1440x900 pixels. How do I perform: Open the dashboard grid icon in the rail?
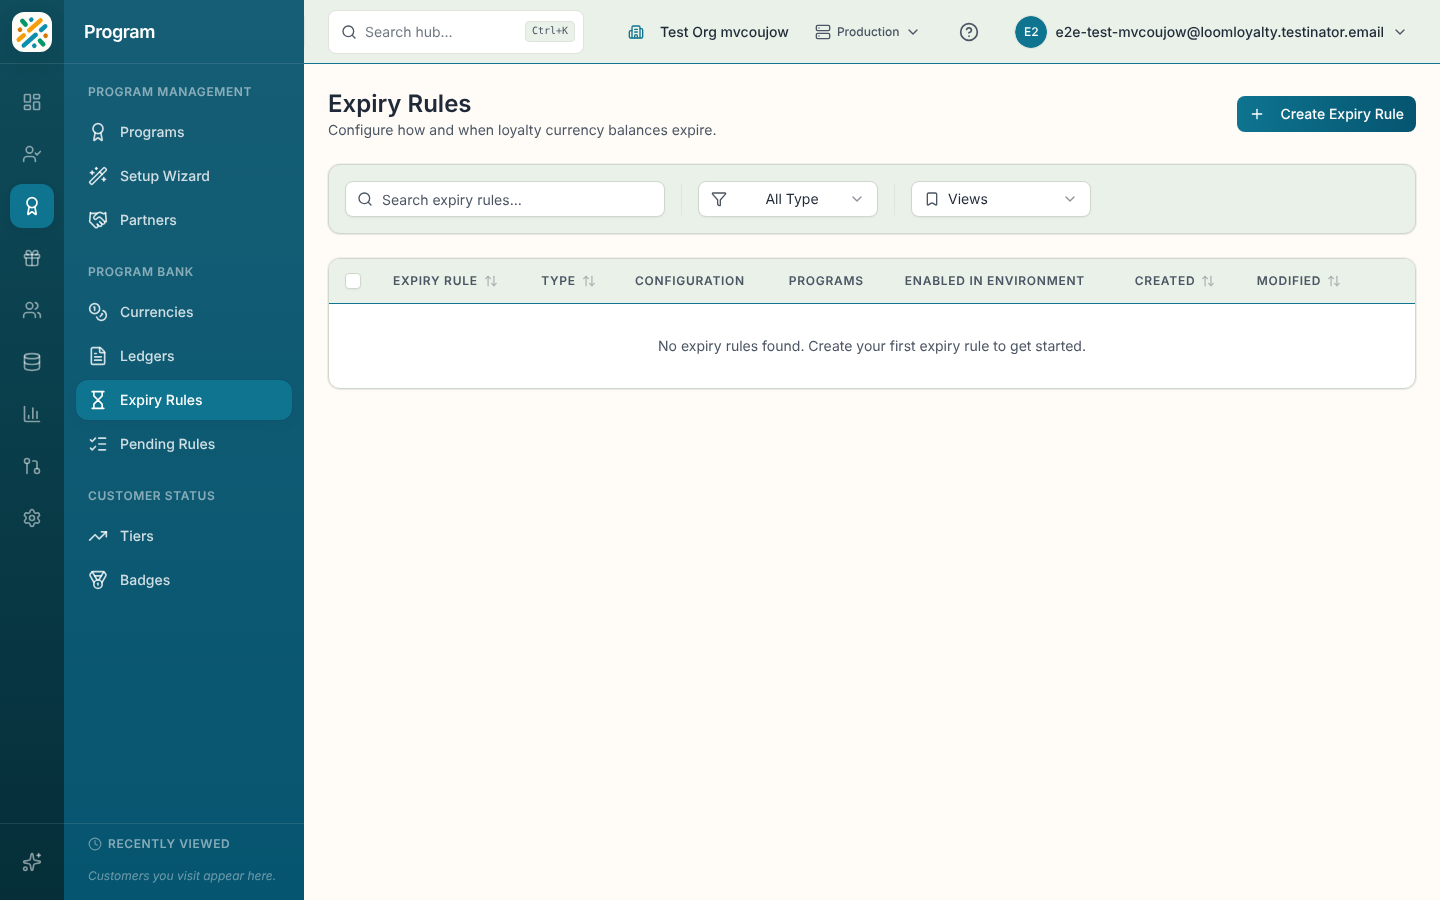[32, 102]
